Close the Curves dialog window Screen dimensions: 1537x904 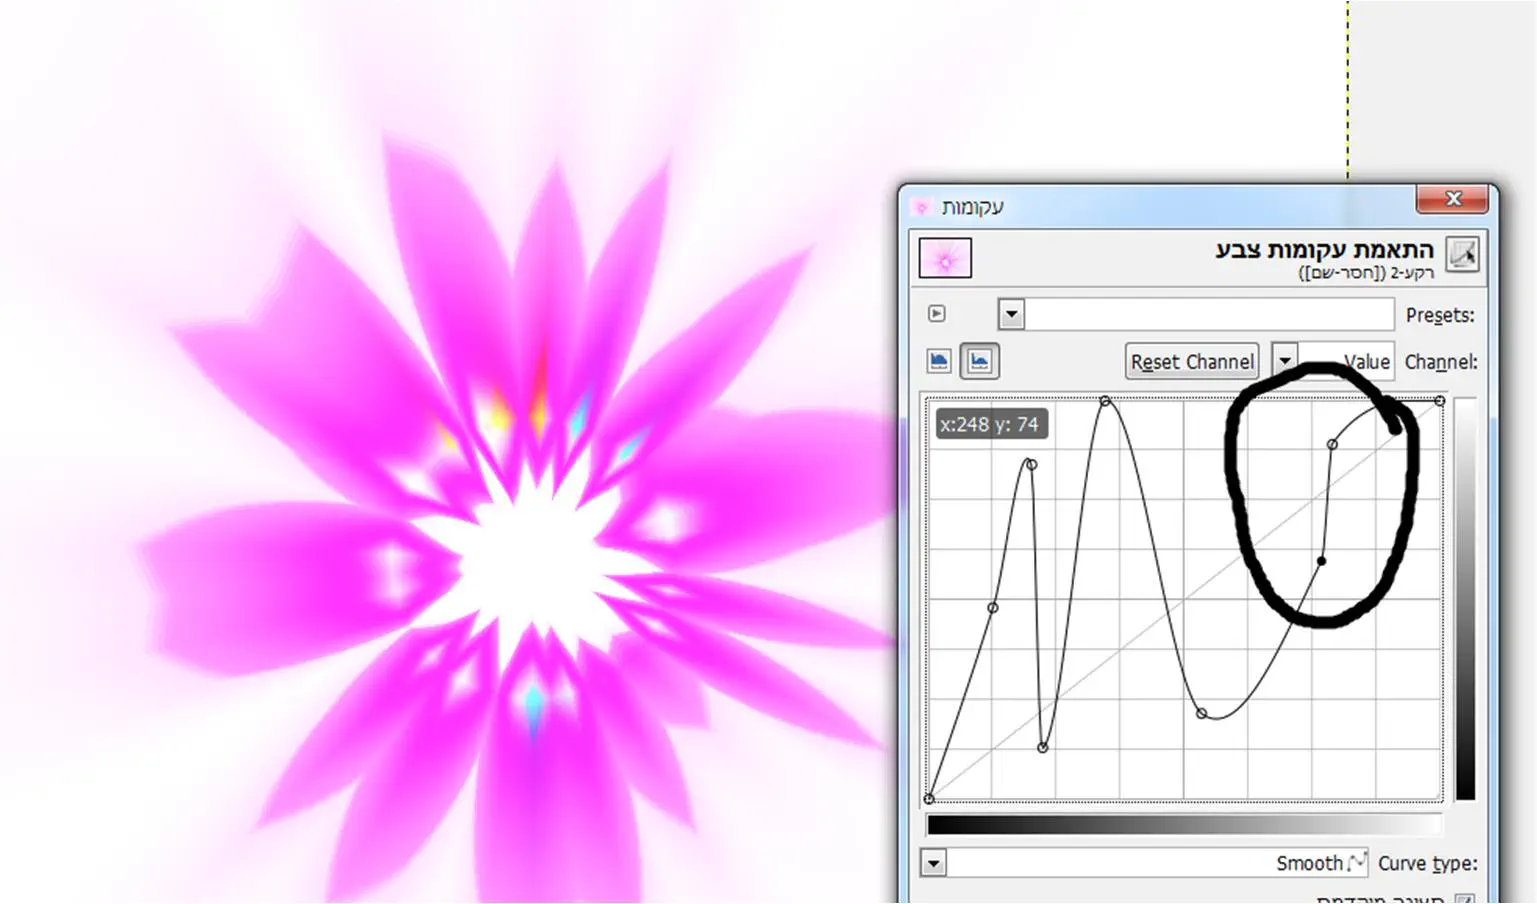pos(1453,199)
